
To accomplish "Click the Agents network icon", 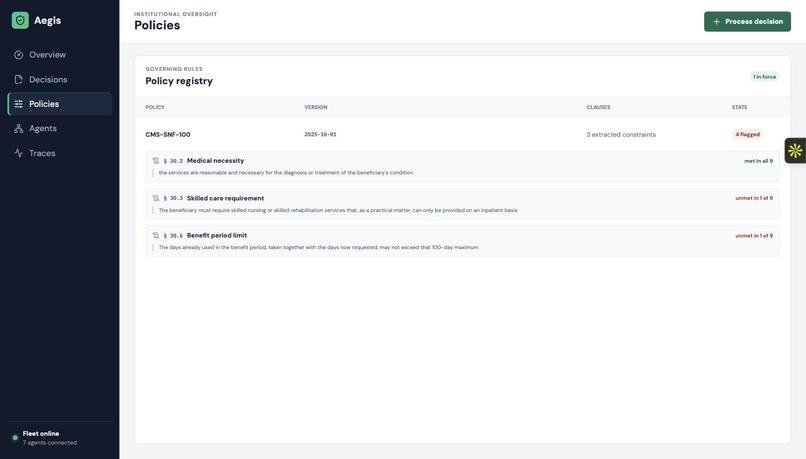I will [19, 128].
